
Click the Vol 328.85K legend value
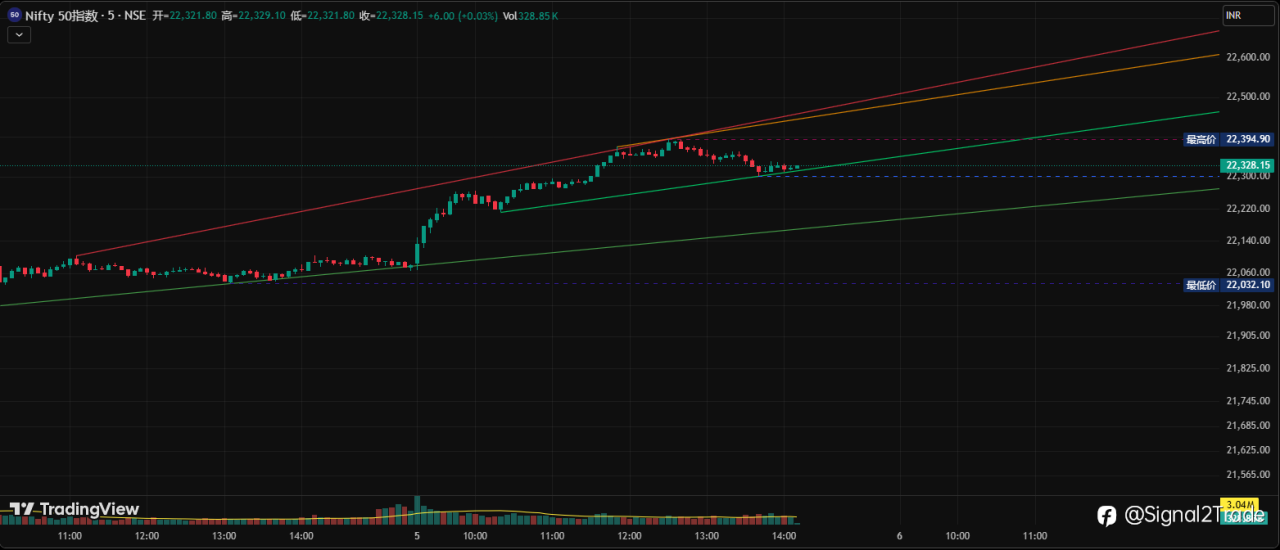tap(531, 16)
